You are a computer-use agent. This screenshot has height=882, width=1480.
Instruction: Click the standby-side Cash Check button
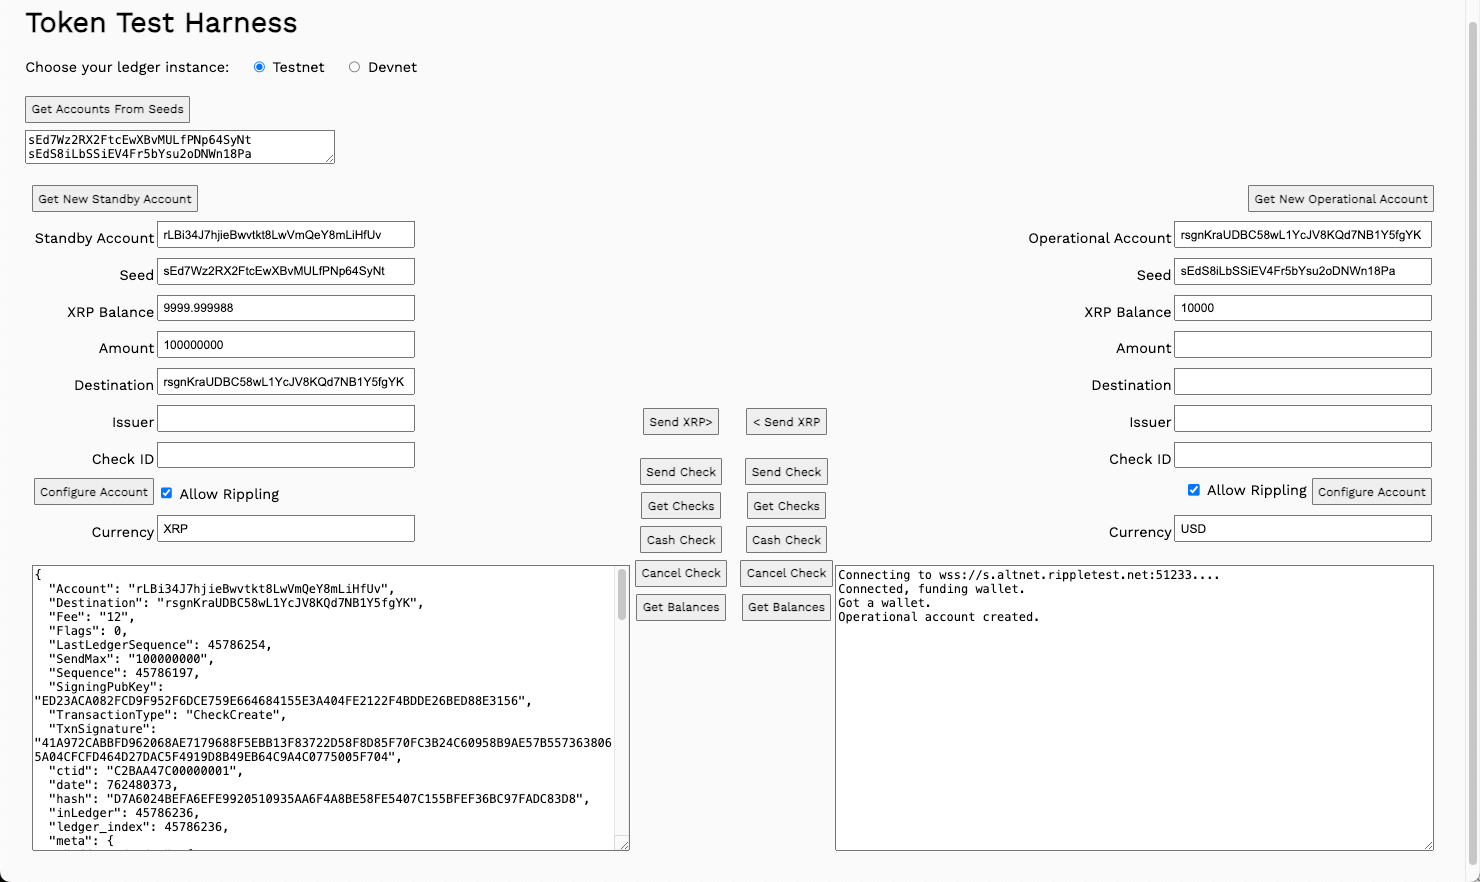680,540
